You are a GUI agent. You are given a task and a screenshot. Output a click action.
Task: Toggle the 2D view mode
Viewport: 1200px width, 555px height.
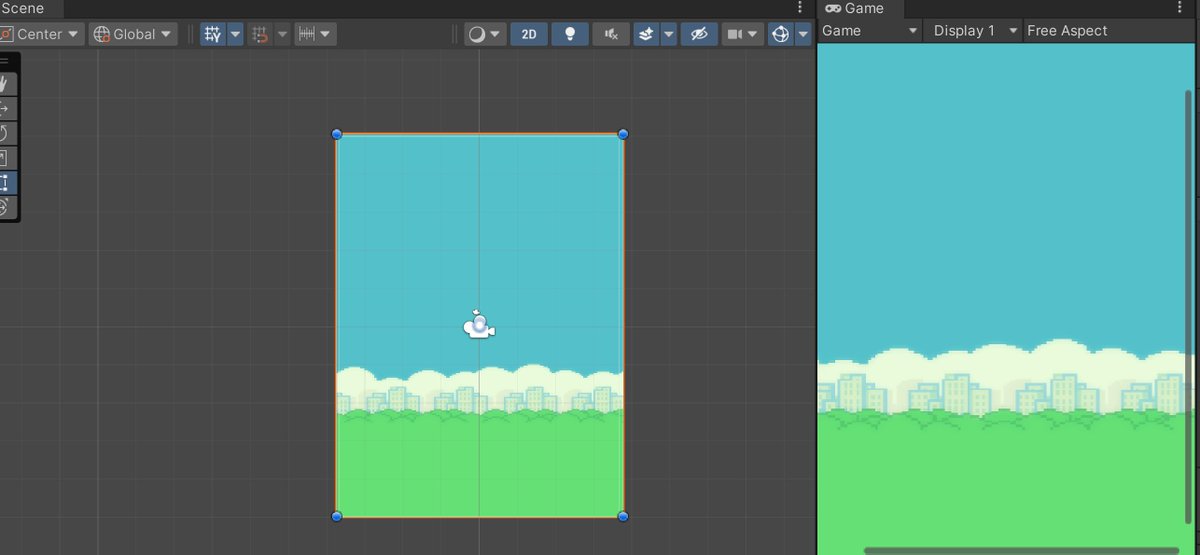(529, 34)
